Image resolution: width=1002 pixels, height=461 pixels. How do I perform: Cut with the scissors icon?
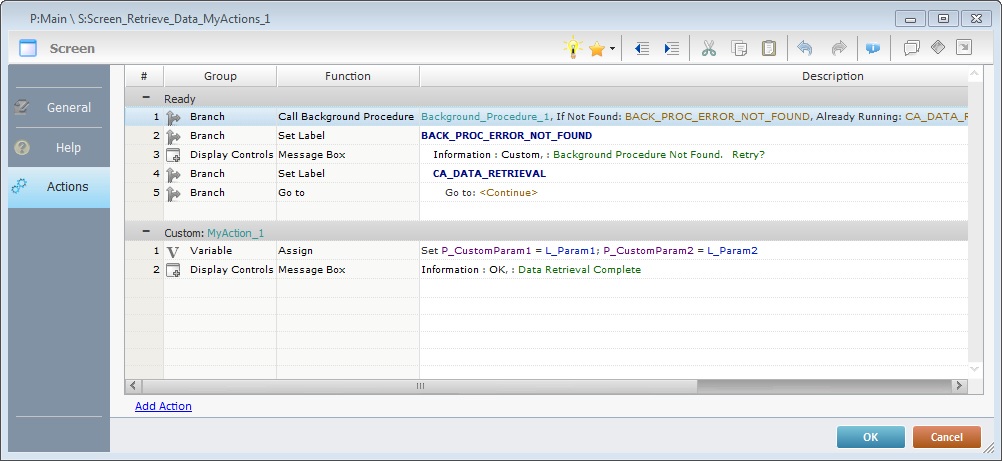tap(709, 48)
